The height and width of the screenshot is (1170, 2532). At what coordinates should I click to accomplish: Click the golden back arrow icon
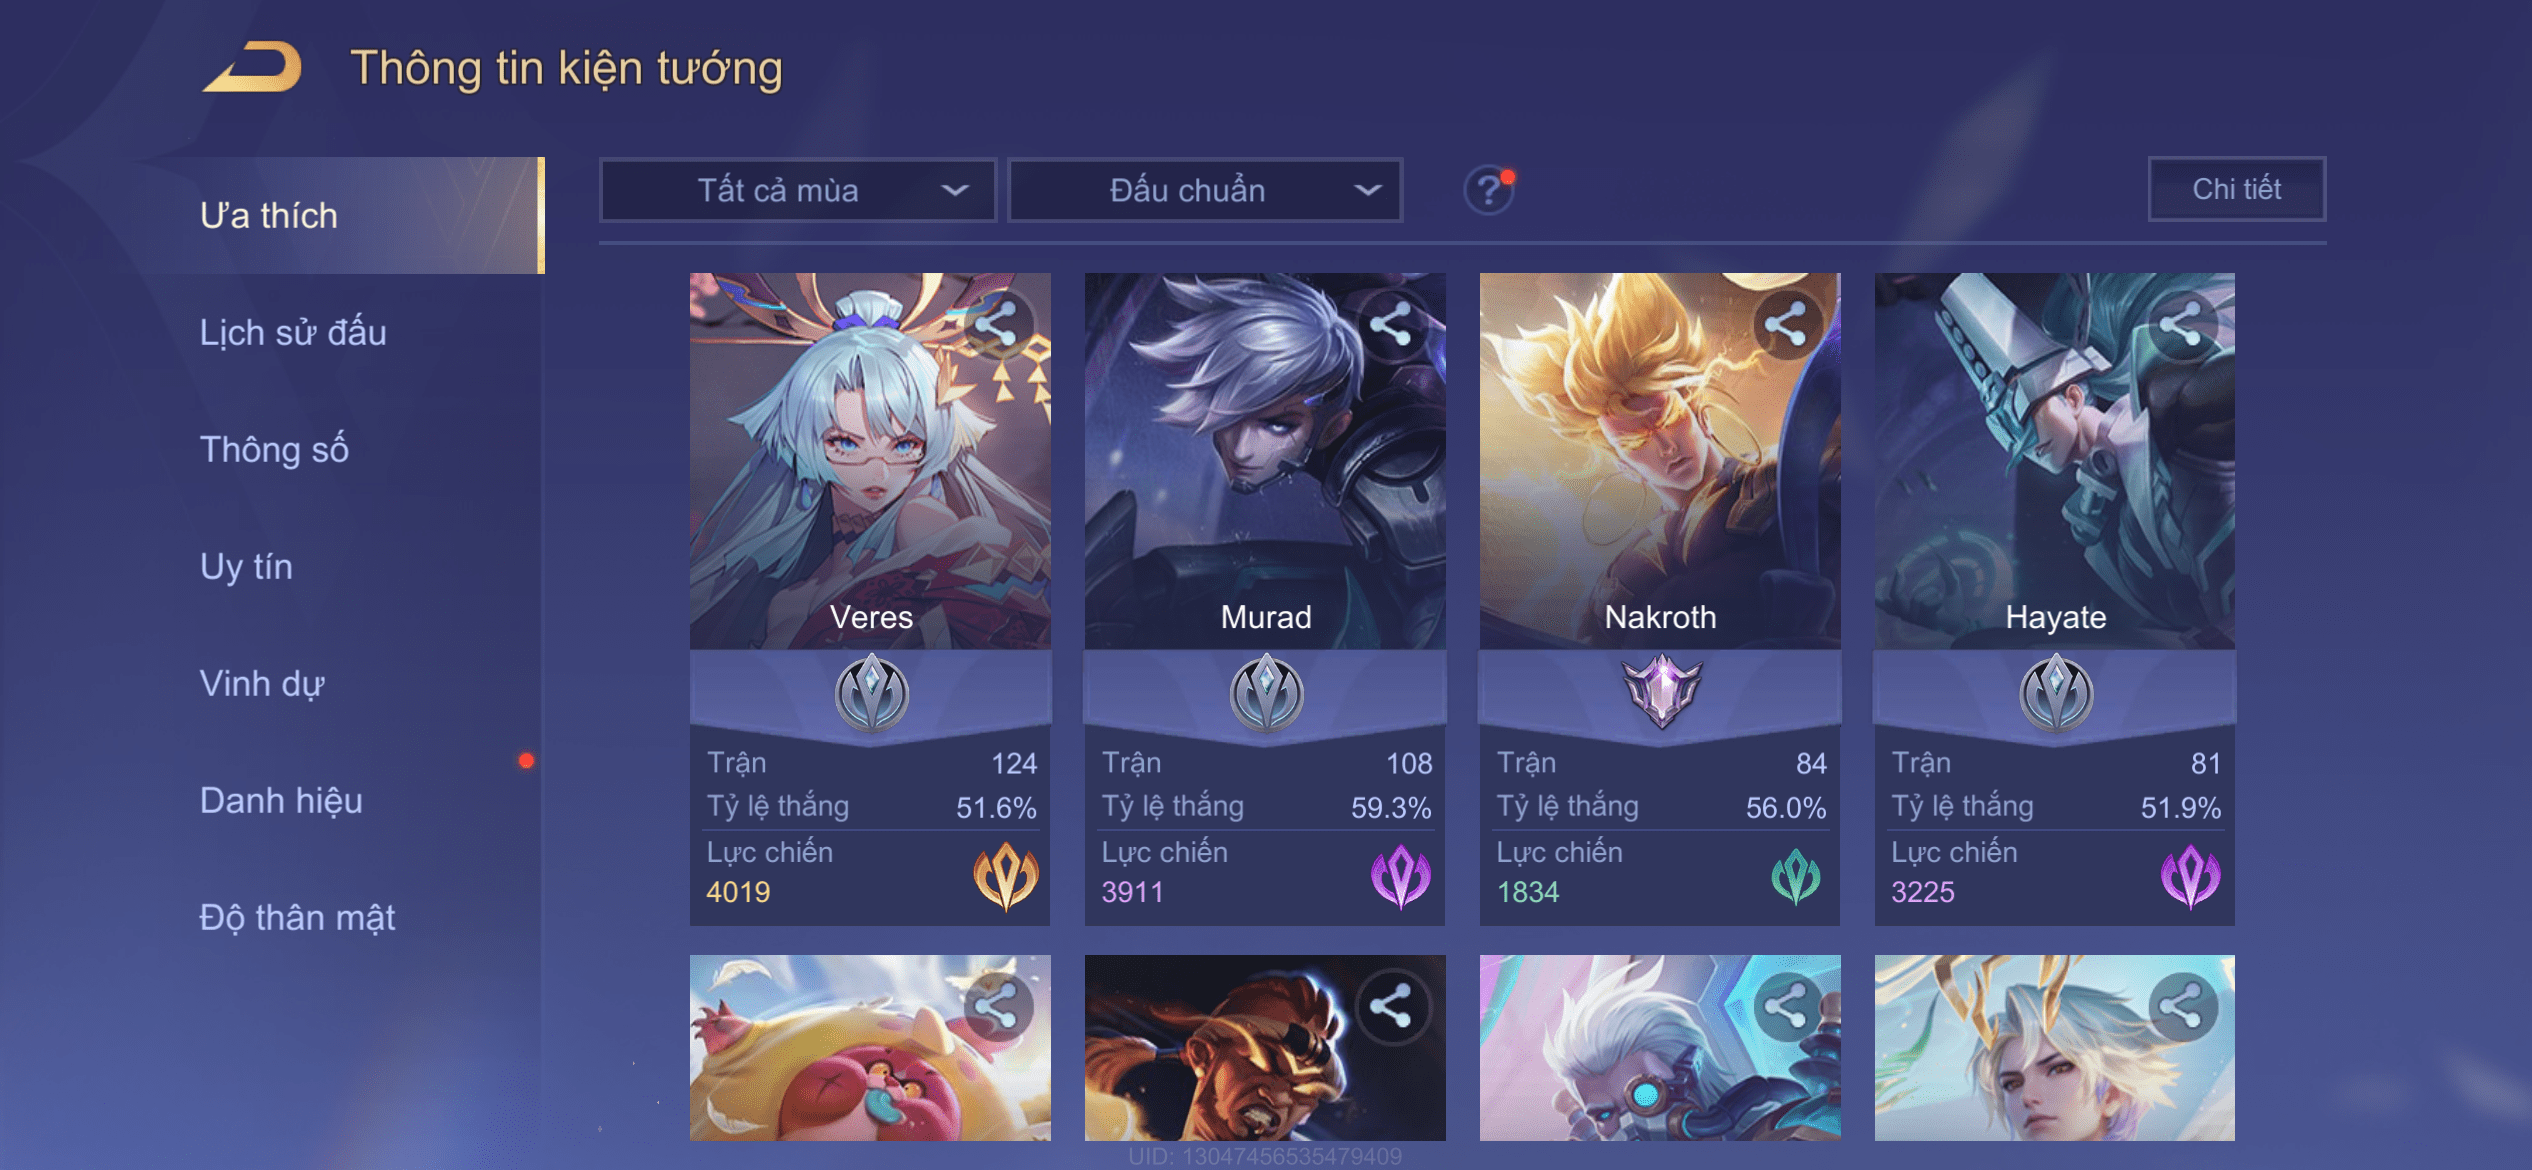252,67
